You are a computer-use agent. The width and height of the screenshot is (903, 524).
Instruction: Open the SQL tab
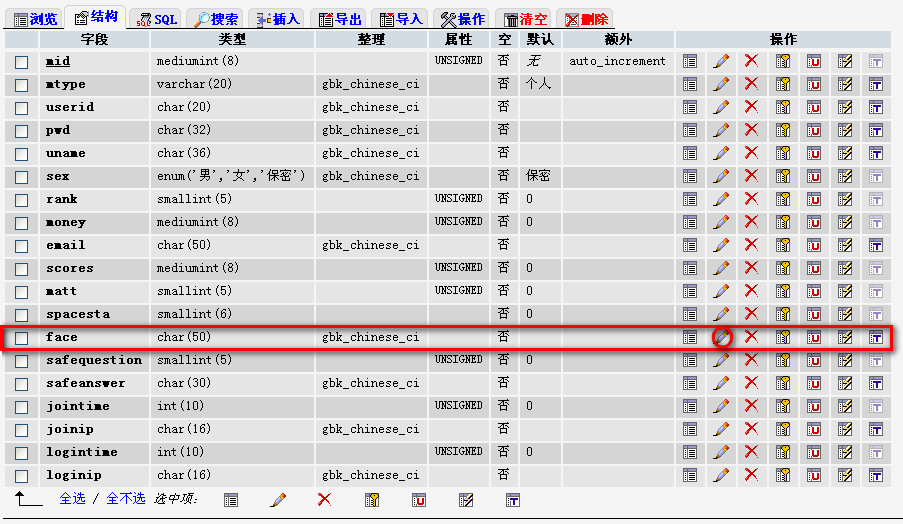pos(156,19)
